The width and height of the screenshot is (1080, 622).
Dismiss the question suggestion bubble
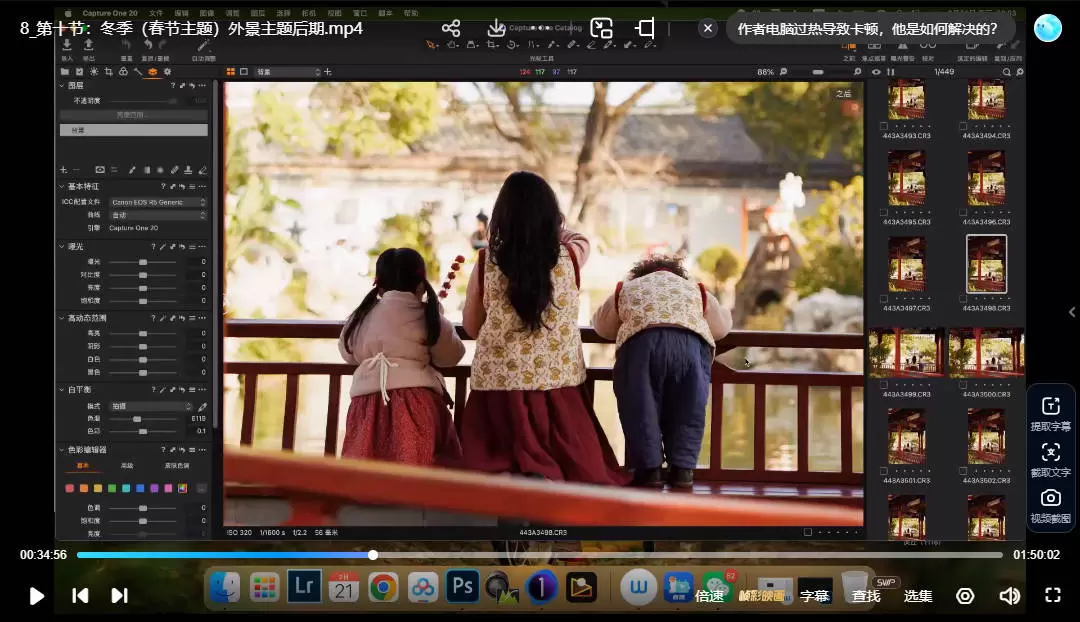click(x=708, y=28)
